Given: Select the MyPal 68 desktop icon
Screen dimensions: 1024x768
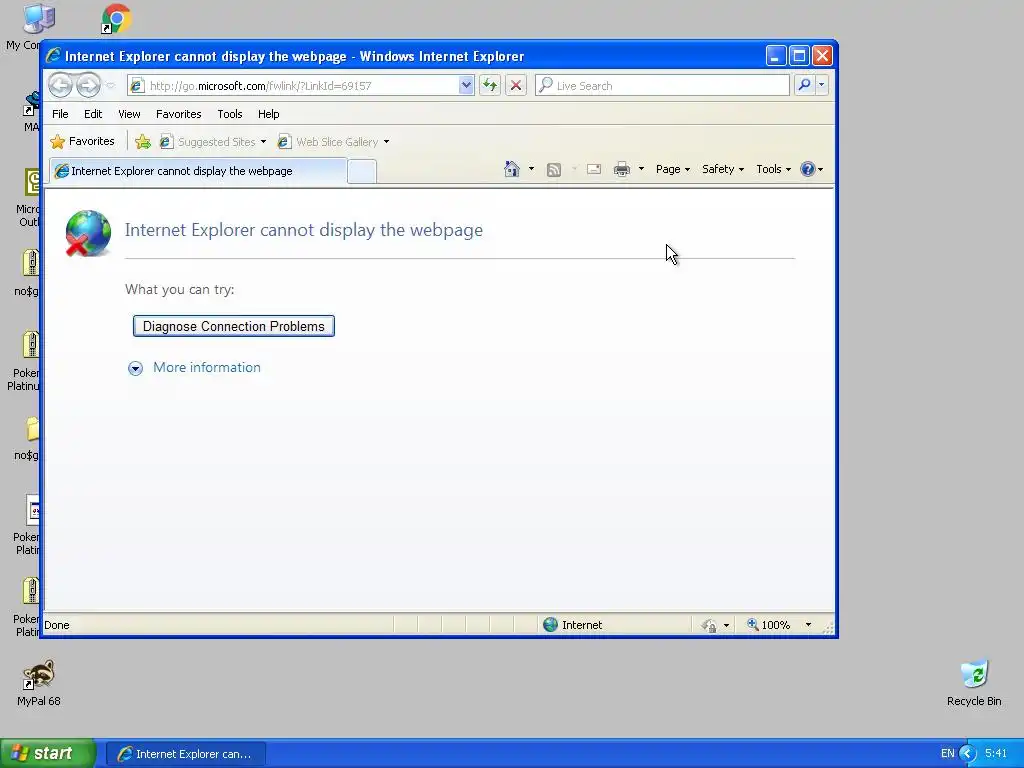Looking at the screenshot, I should point(39,683).
